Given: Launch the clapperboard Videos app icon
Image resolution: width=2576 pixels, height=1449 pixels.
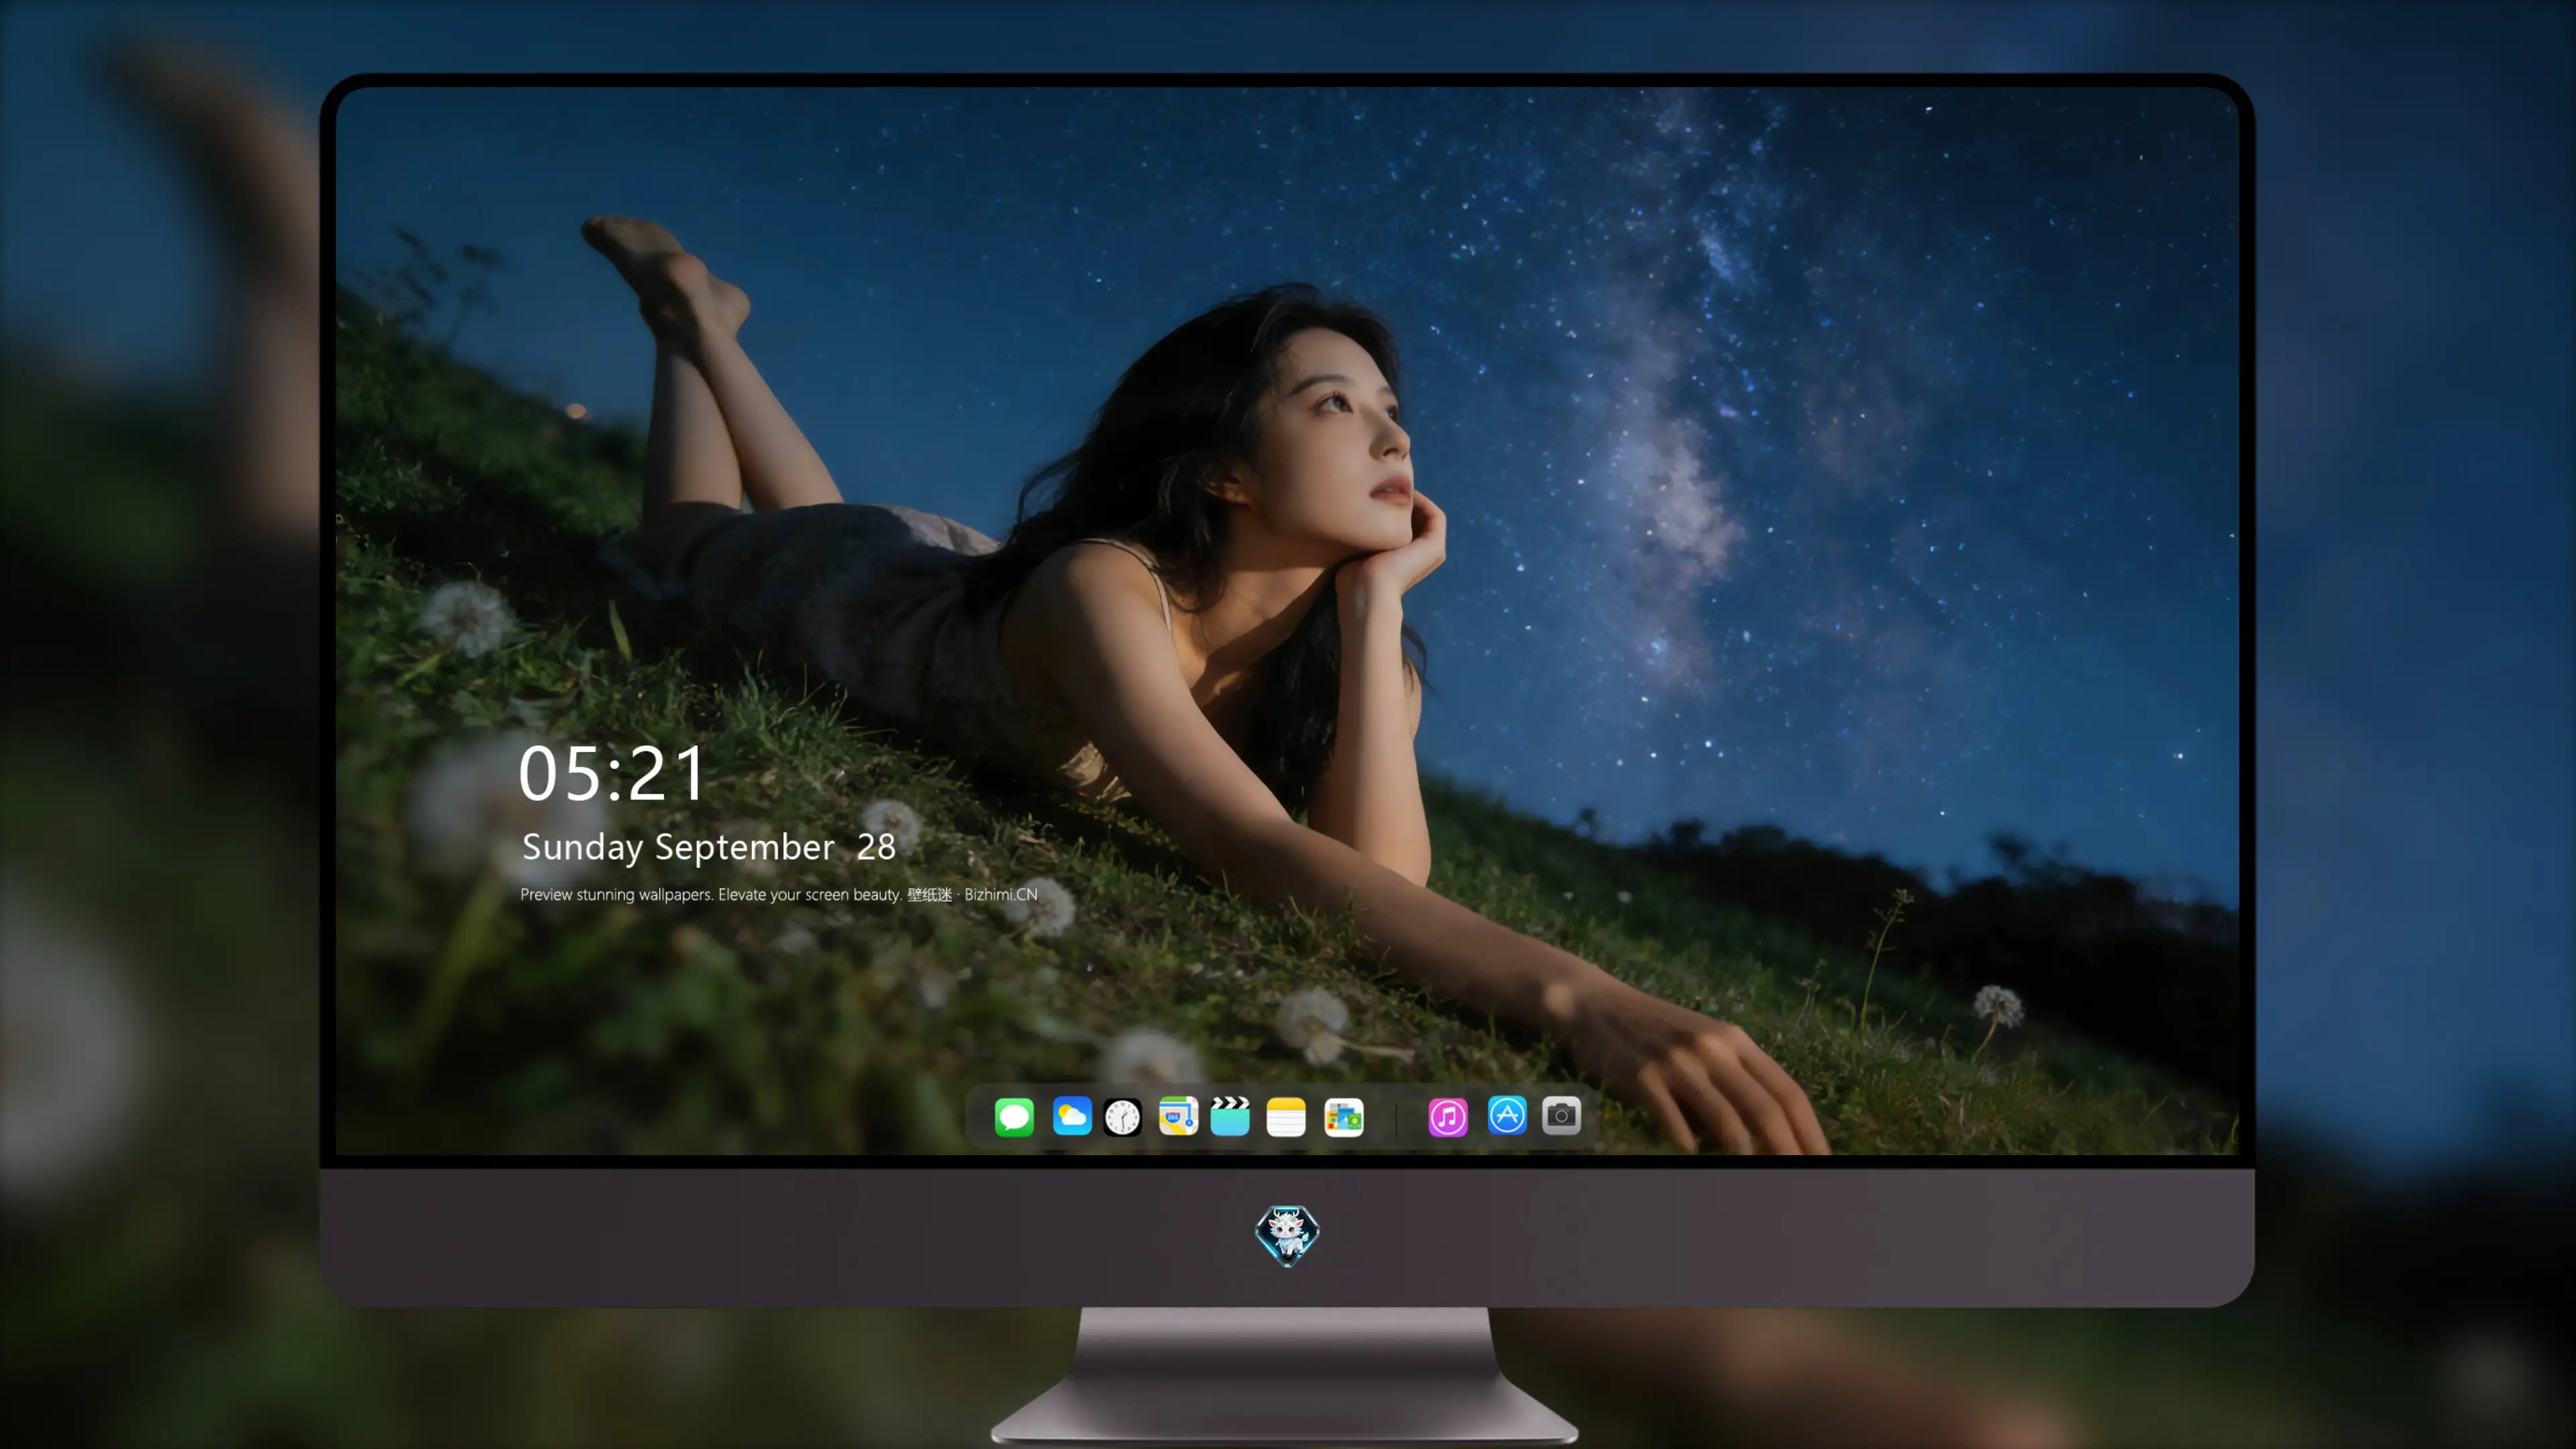Looking at the screenshot, I should point(1230,1116).
